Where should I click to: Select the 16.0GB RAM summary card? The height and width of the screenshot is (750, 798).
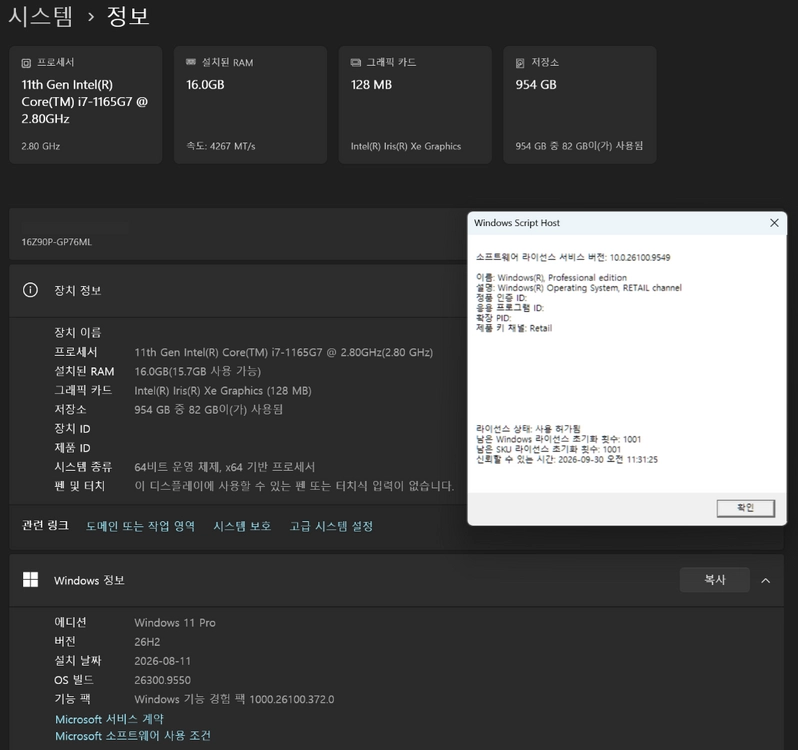click(x=250, y=105)
